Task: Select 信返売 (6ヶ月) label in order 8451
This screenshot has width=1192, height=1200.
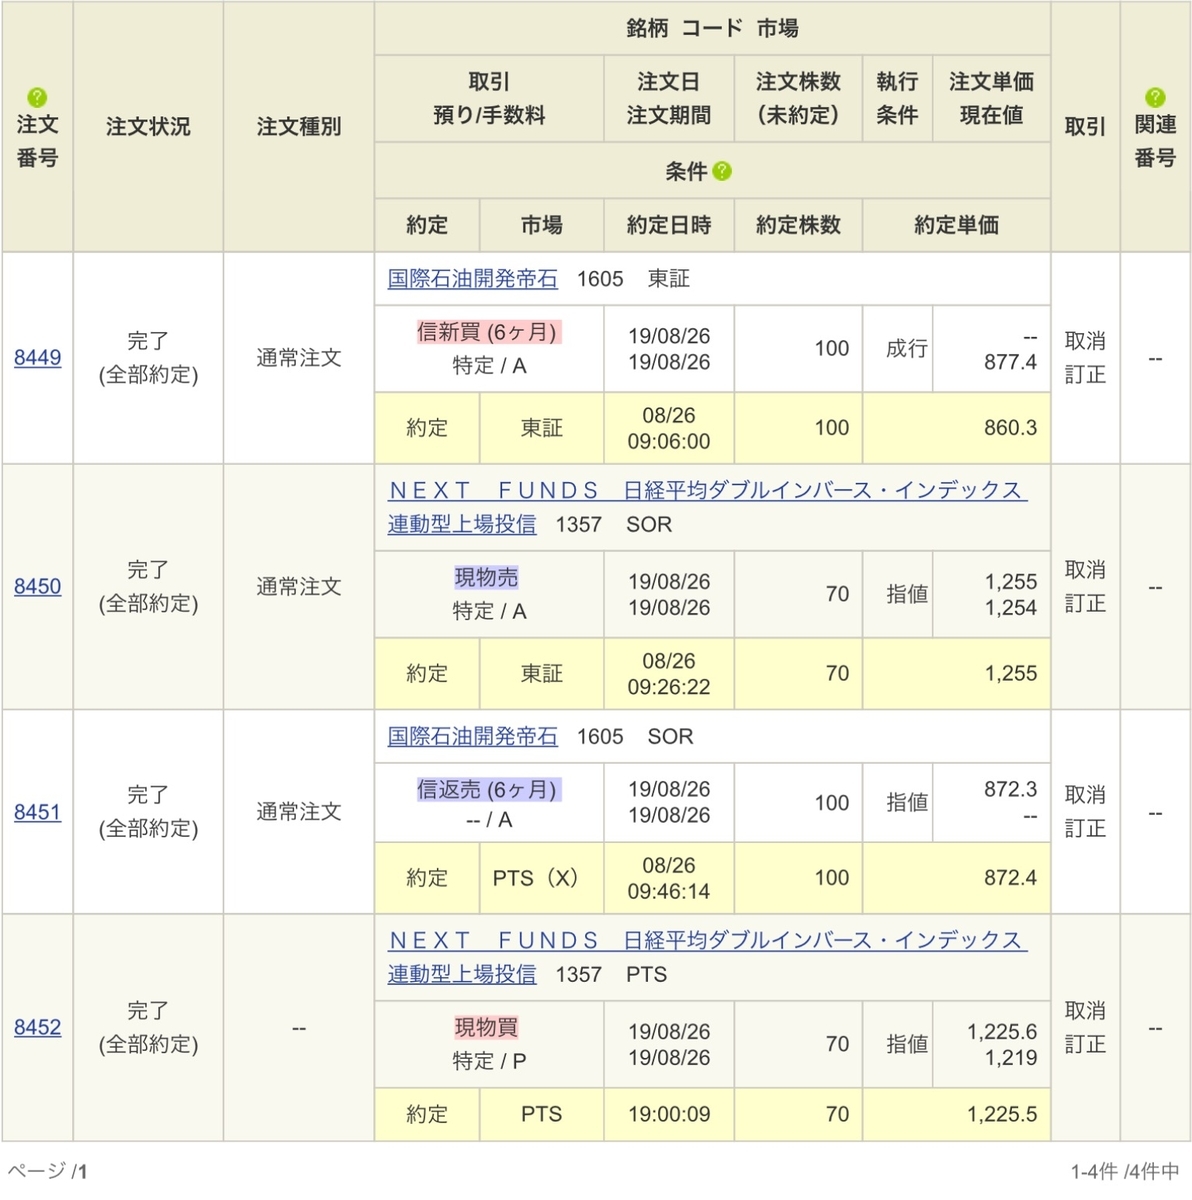Action: (x=488, y=790)
